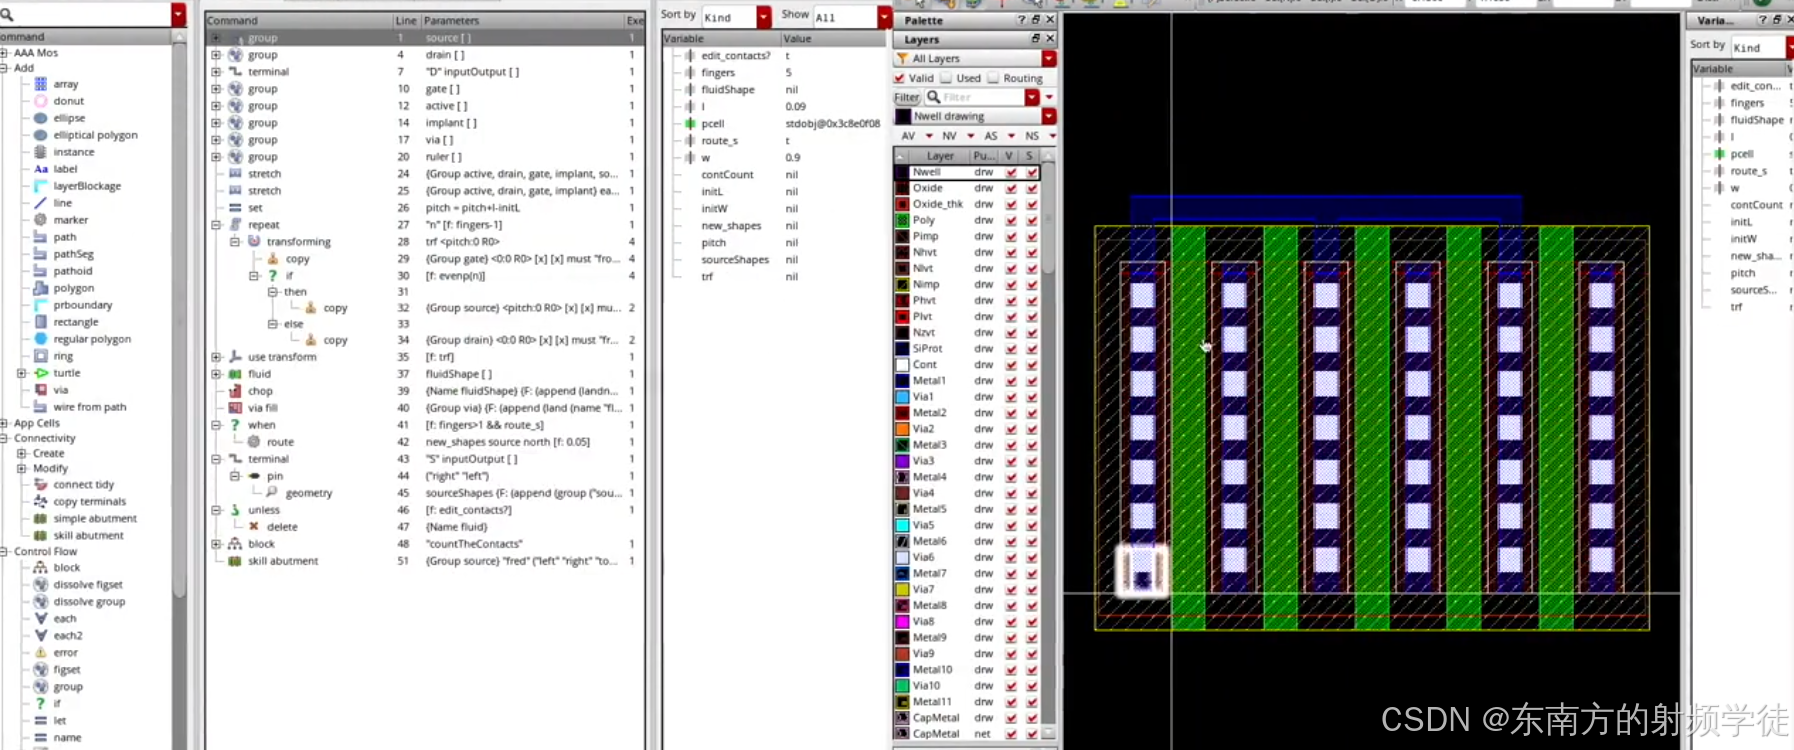Choose the layerBlockage icon
Image resolution: width=1794 pixels, height=750 pixels.
point(41,186)
